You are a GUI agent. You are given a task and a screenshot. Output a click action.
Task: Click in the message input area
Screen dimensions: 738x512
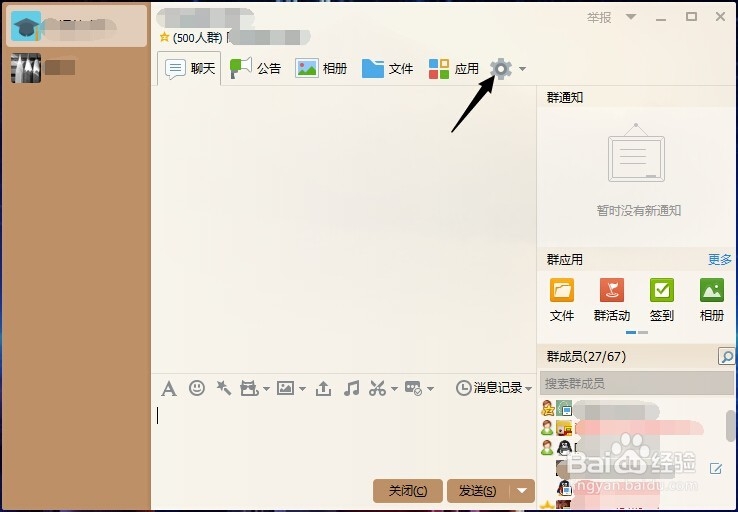pyautogui.click(x=344, y=438)
